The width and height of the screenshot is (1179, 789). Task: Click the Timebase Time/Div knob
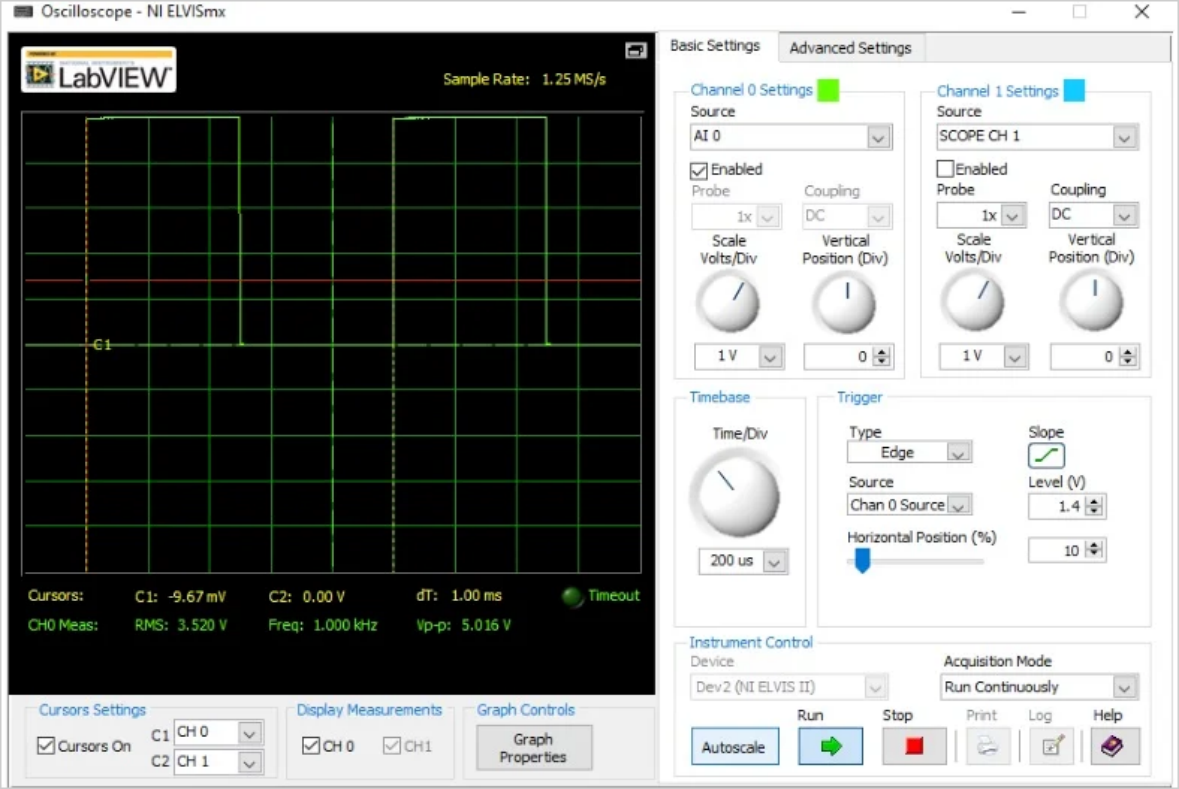pos(735,493)
